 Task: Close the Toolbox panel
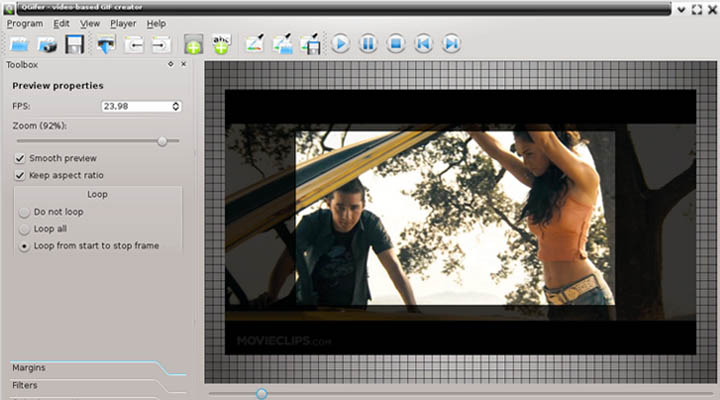(183, 64)
